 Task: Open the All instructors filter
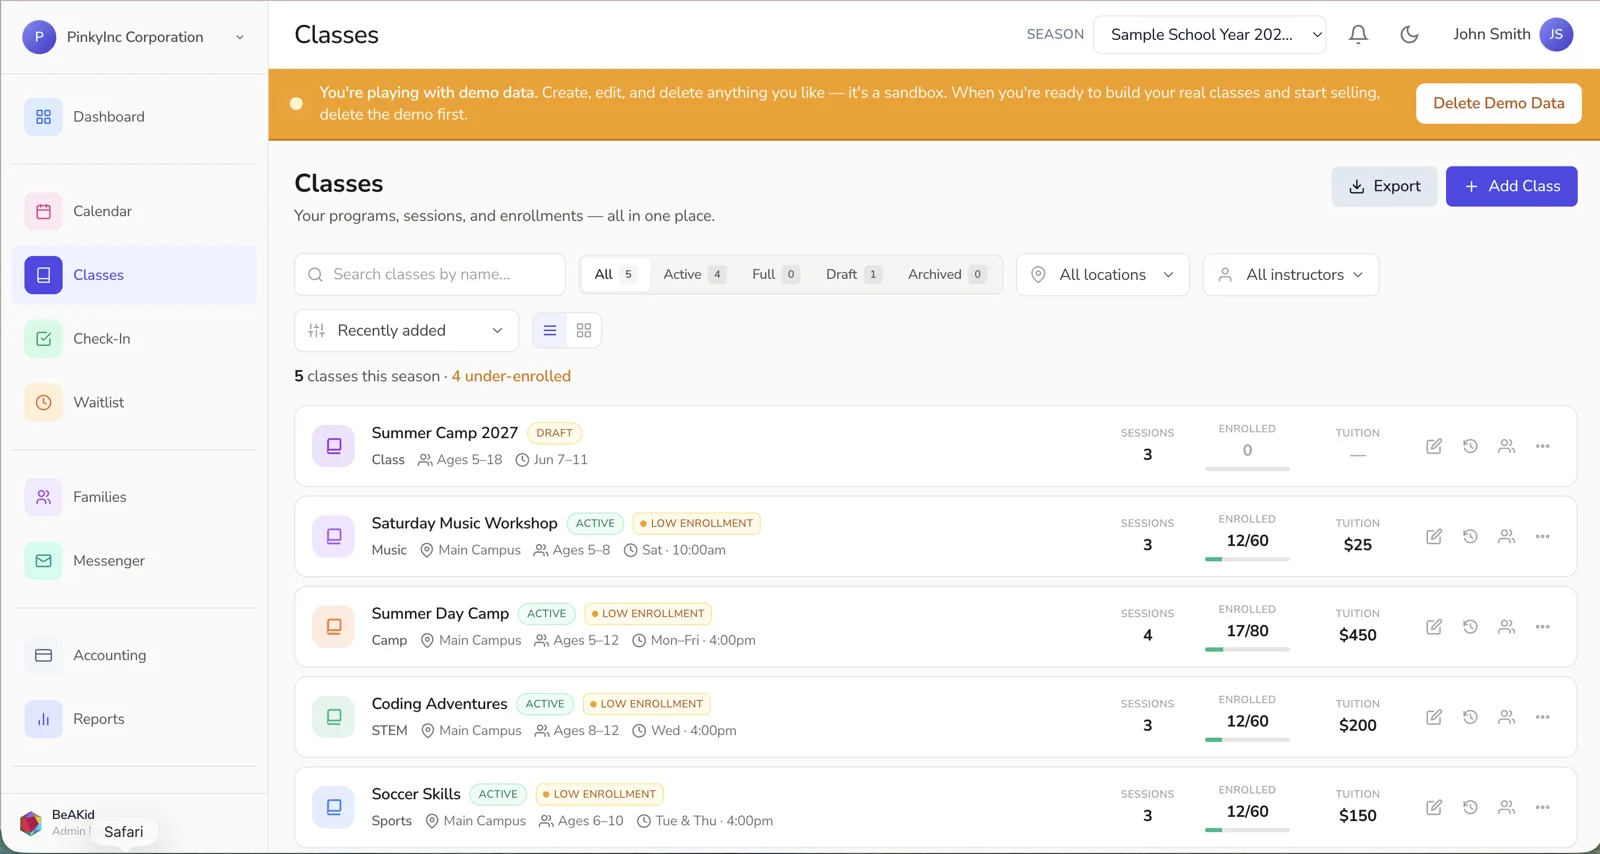[x=1291, y=275]
